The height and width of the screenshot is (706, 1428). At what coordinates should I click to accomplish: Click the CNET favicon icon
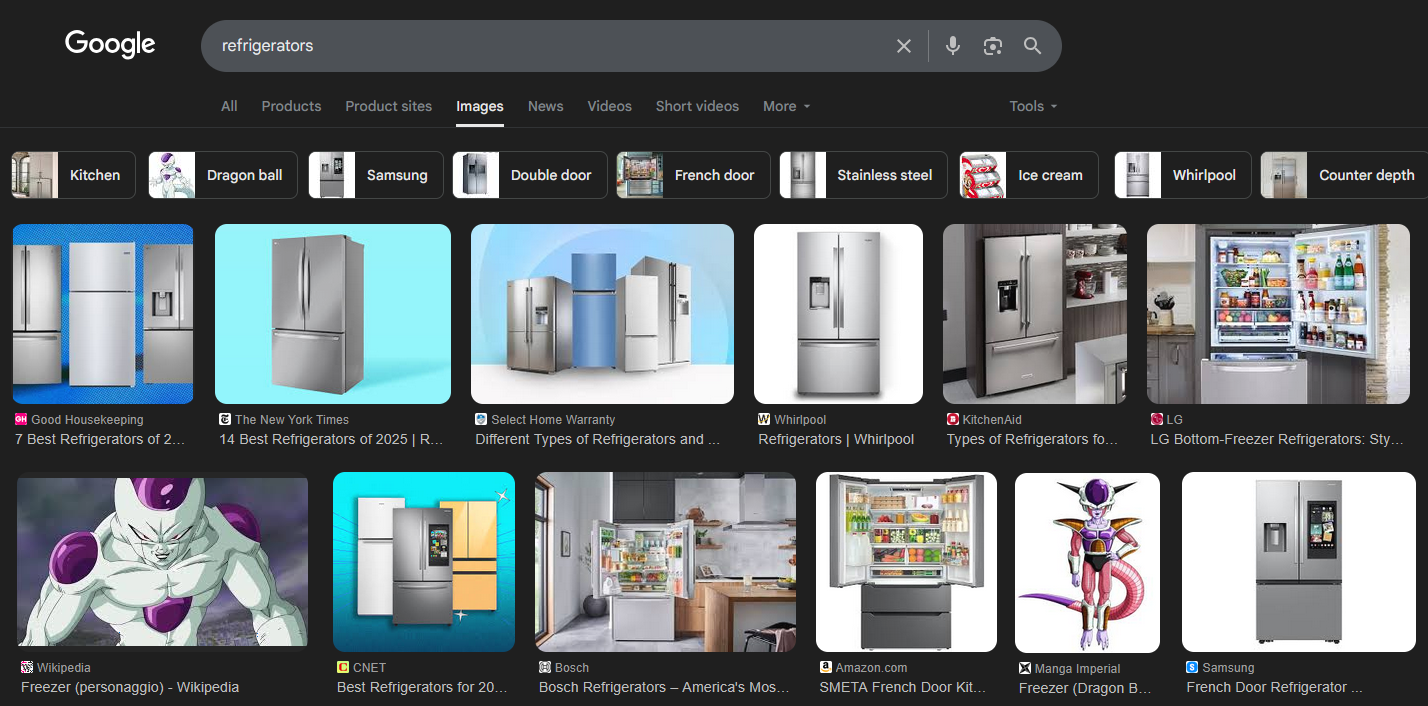coord(343,667)
